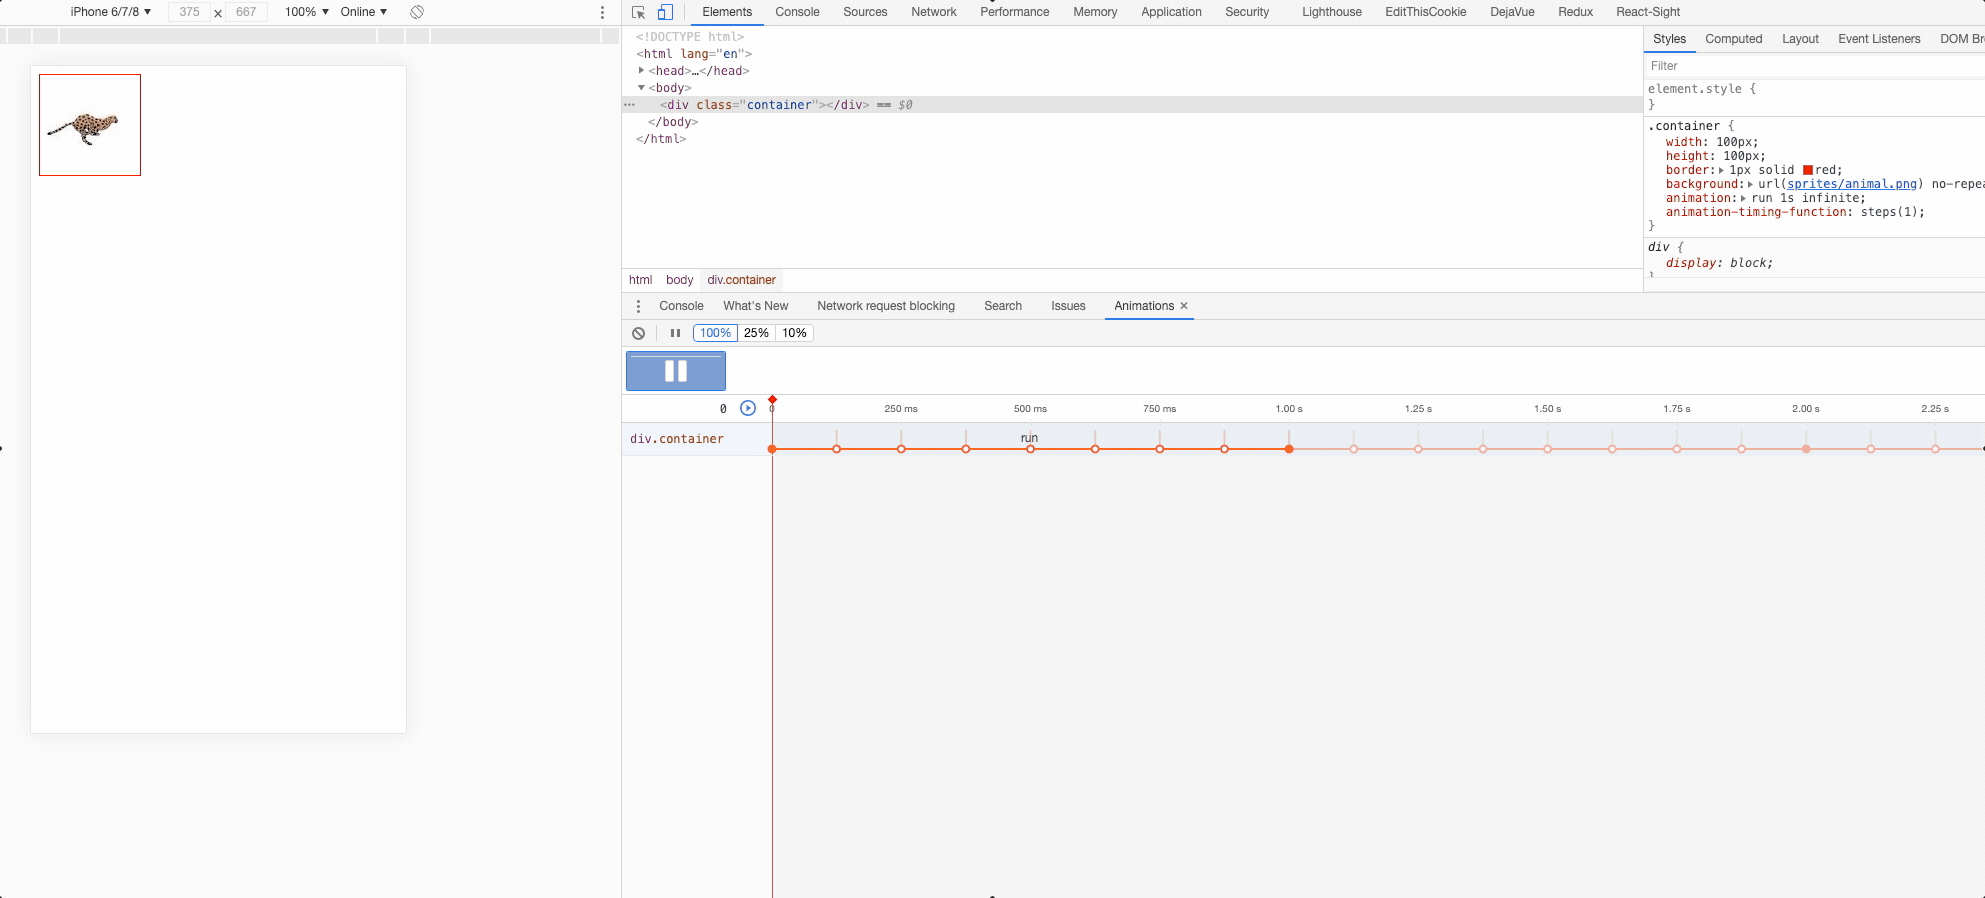Open the device toolbar three-dot options menu
The image size is (1985, 898).
click(x=602, y=12)
